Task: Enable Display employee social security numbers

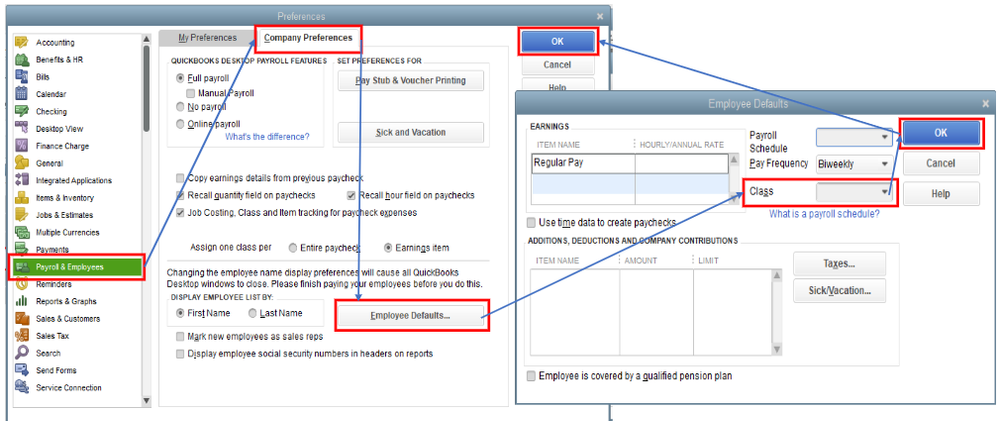Action: 180,353
